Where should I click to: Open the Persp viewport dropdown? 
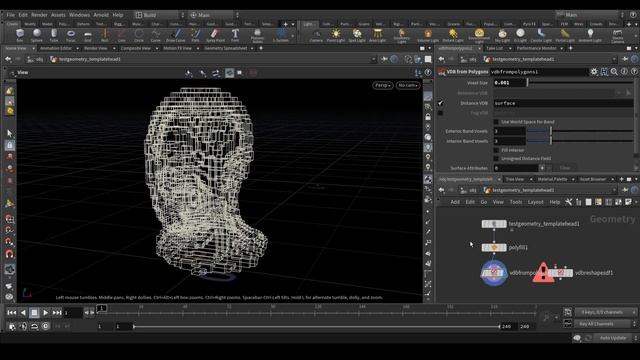(382, 85)
